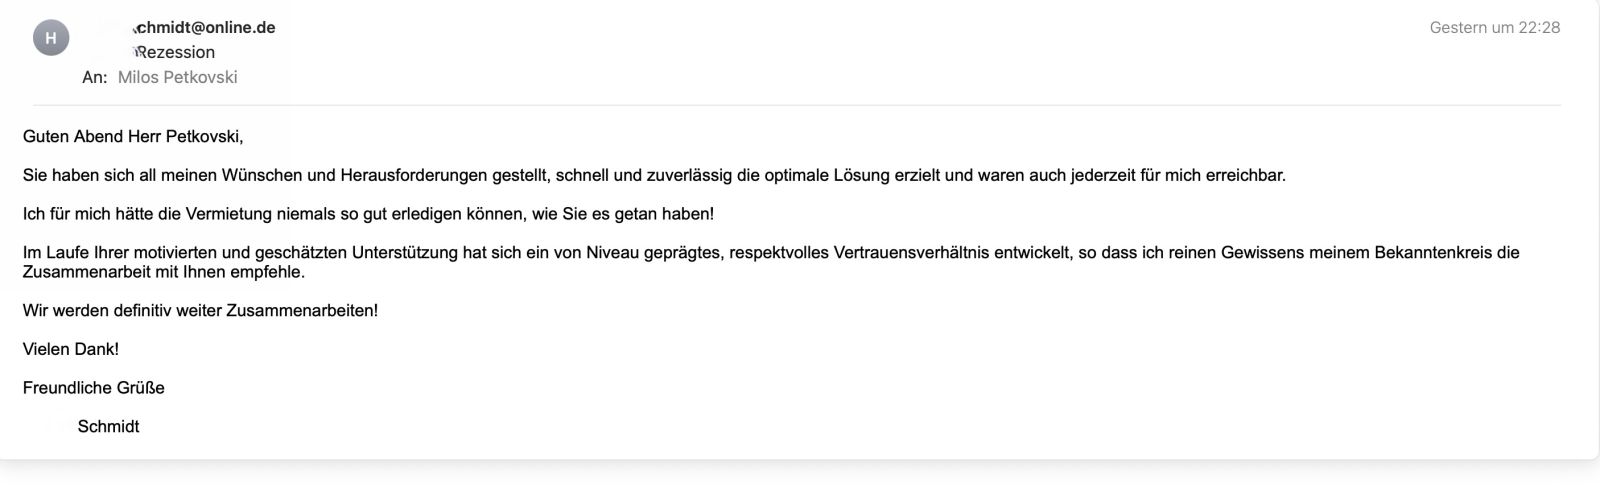Click the closing "Freundliche Grüße"
The image size is (1600, 488).
pyautogui.click(x=94, y=388)
